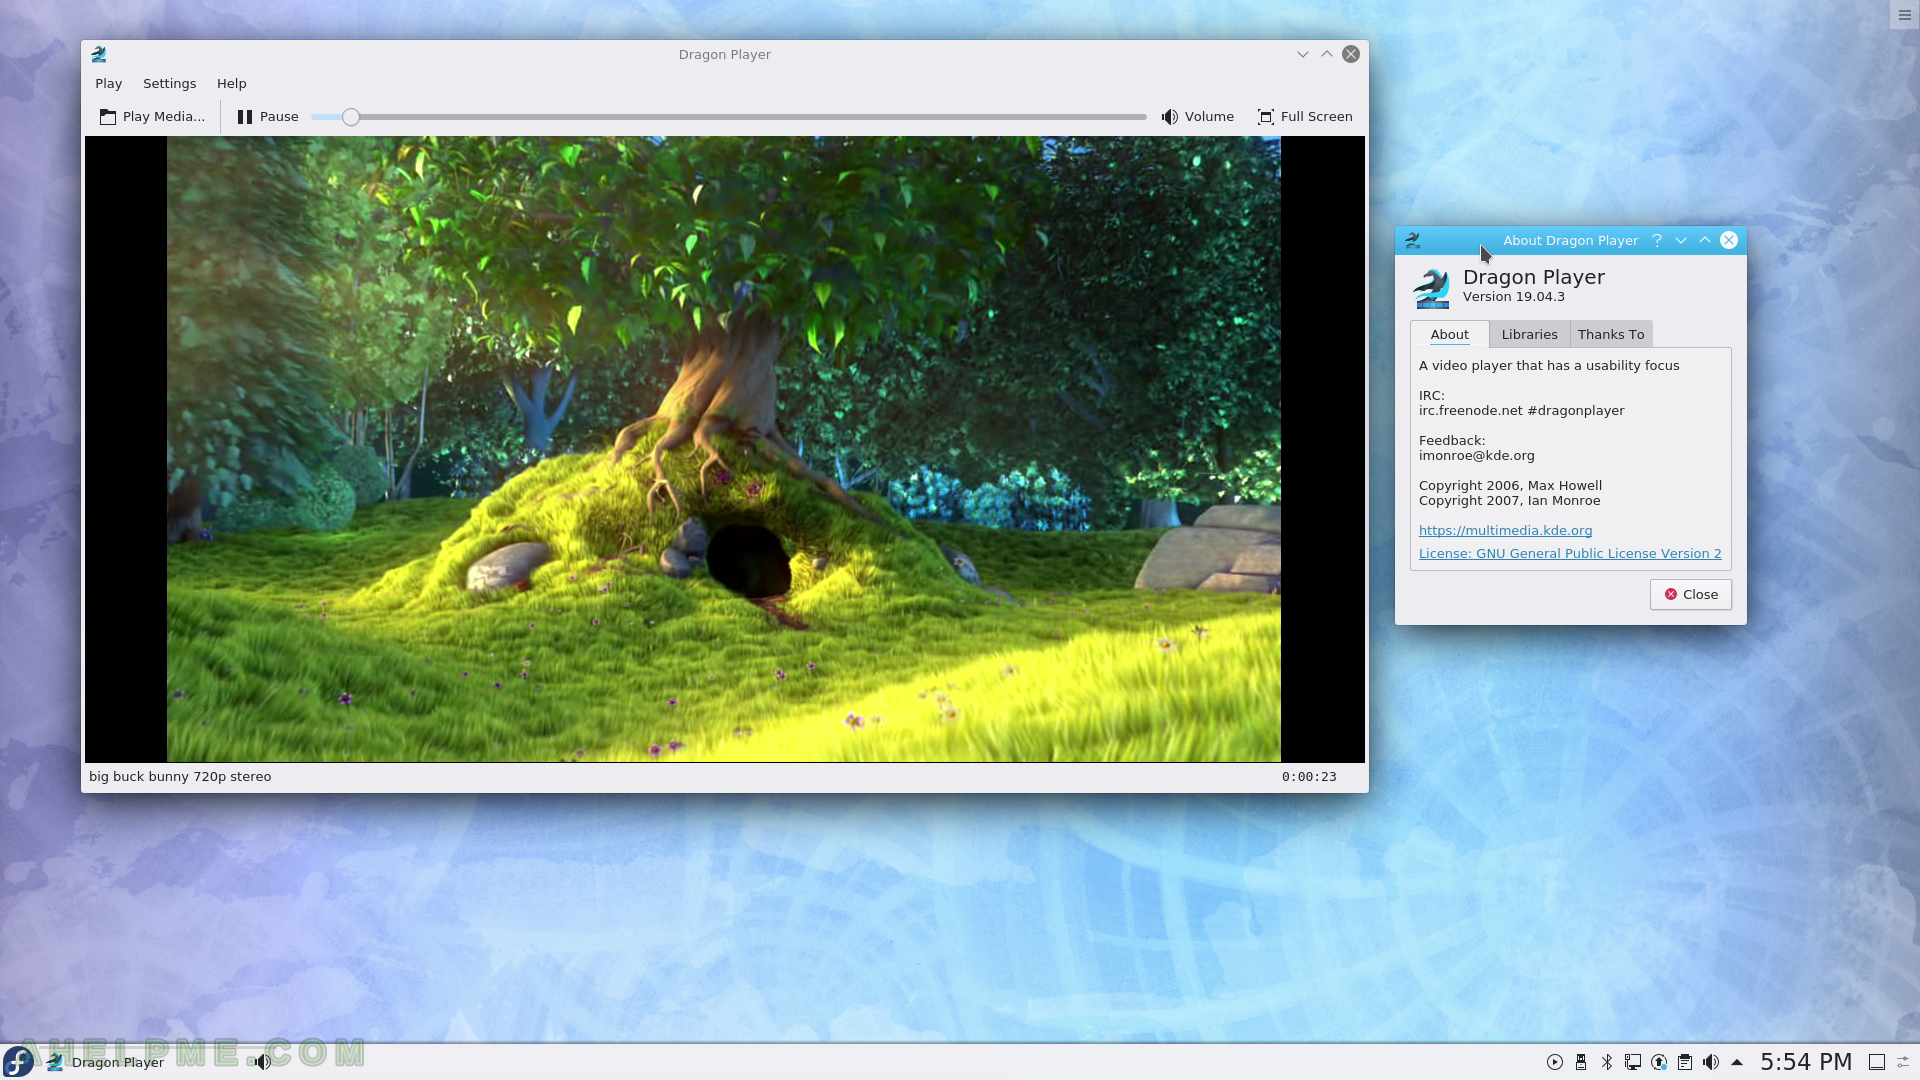
Task: Click the Version 19.04.3 text
Action: point(1513,297)
